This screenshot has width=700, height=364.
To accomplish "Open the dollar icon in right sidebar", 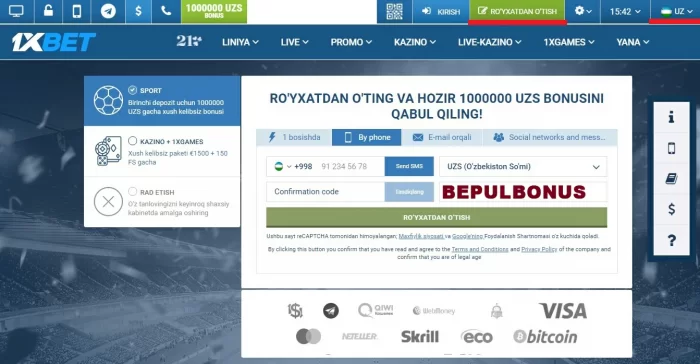I will point(671,209).
